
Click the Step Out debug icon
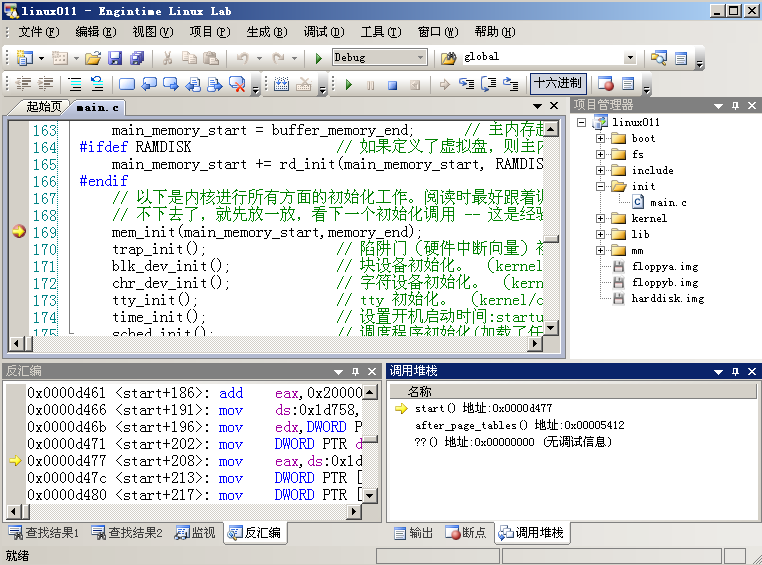(x=510, y=84)
